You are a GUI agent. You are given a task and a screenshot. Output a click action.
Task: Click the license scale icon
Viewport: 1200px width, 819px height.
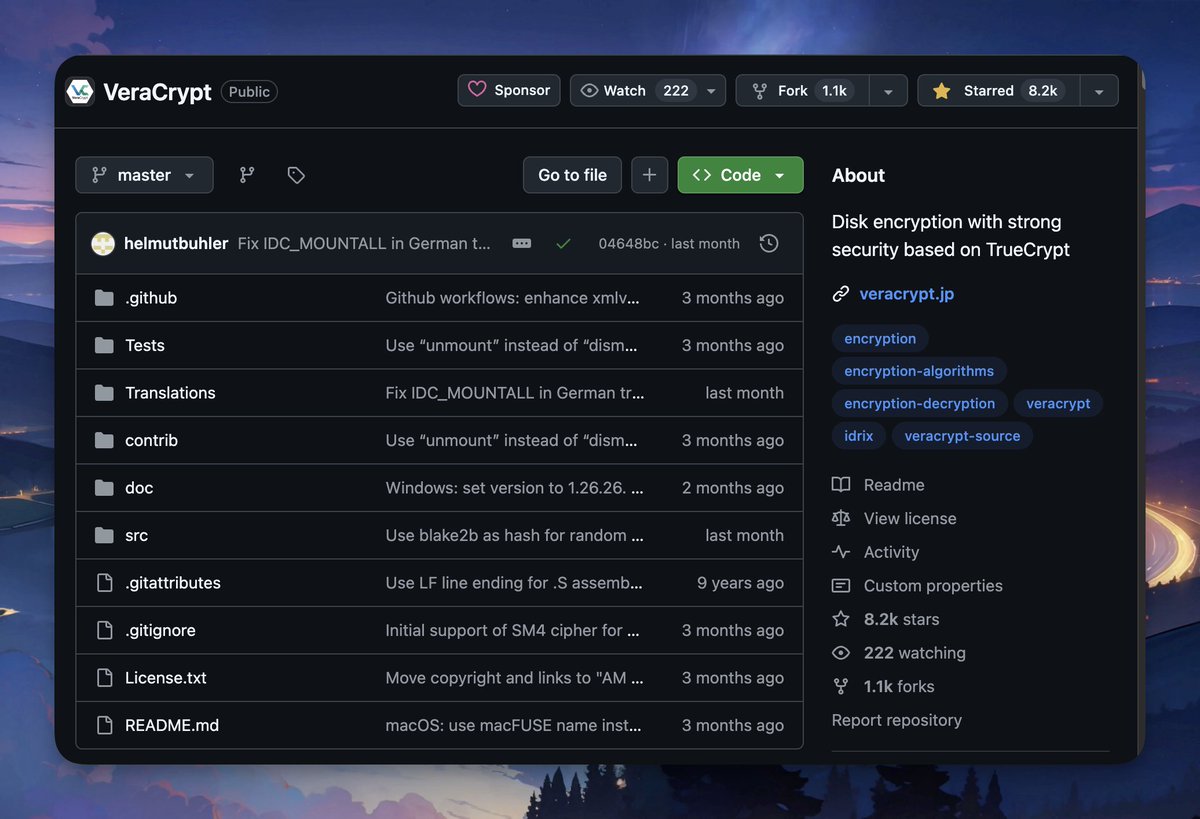(841, 518)
